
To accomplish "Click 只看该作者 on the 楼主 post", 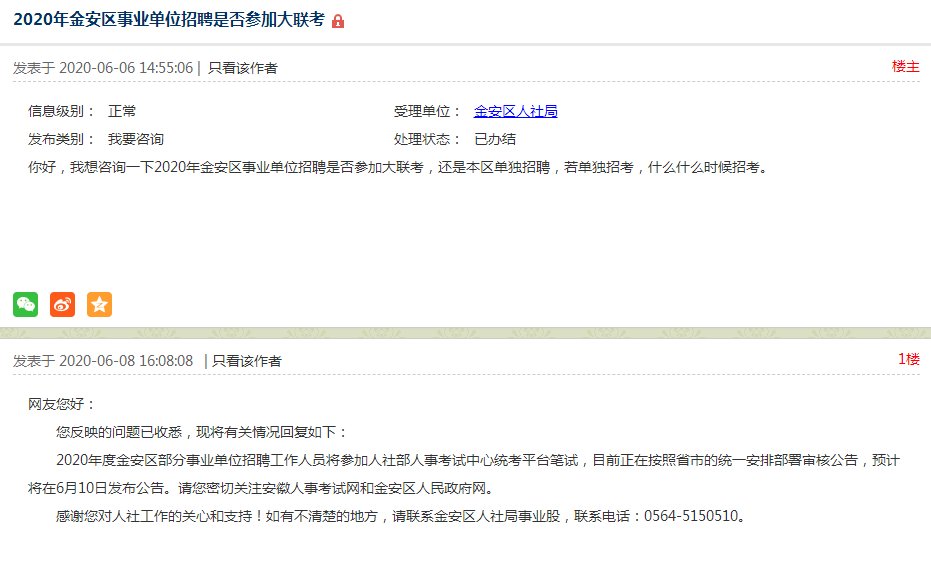I will pyautogui.click(x=243, y=68).
